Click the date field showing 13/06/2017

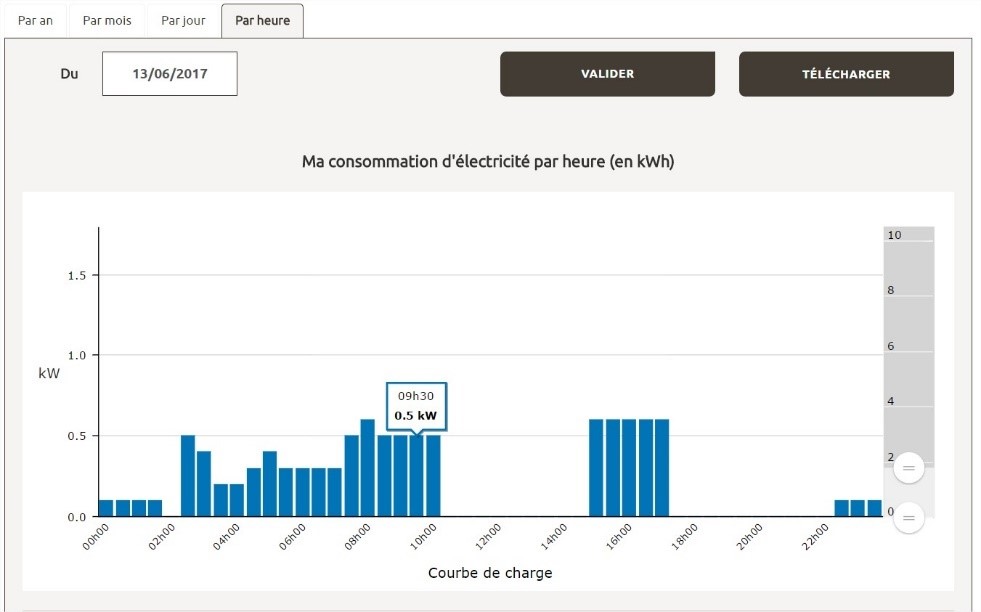click(x=170, y=74)
